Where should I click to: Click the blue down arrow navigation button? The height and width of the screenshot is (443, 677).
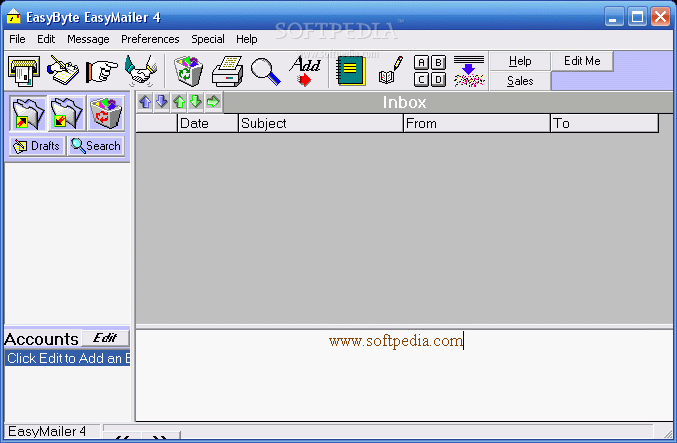tap(162, 102)
